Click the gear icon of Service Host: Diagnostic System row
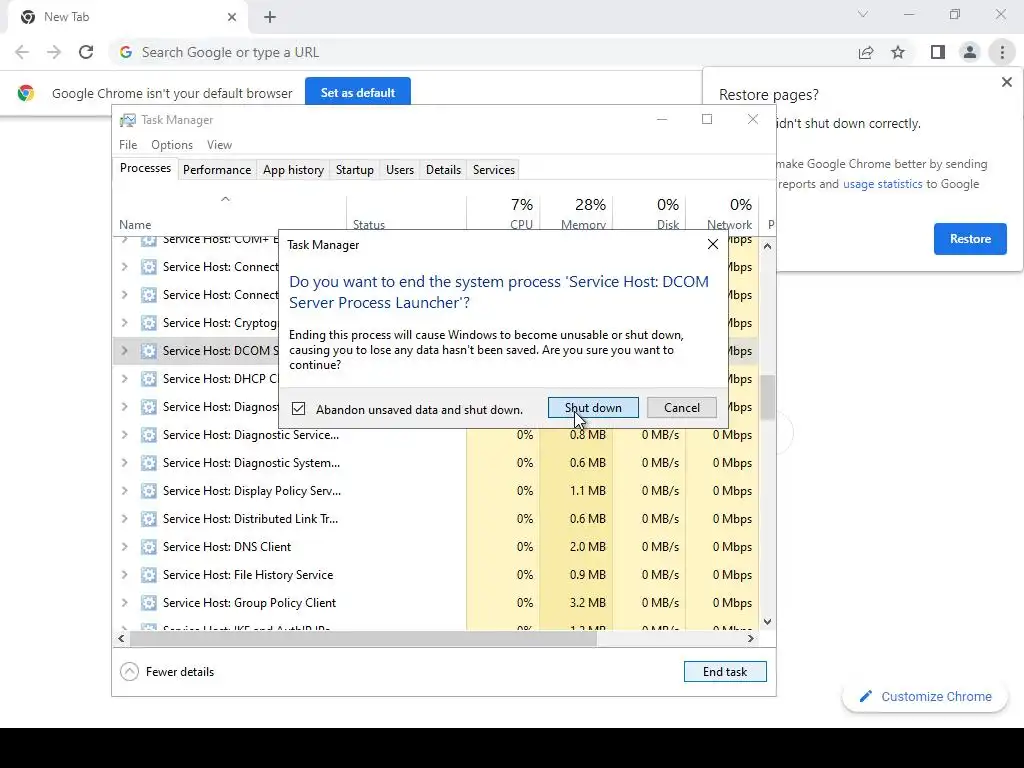1024x768 pixels. (149, 462)
